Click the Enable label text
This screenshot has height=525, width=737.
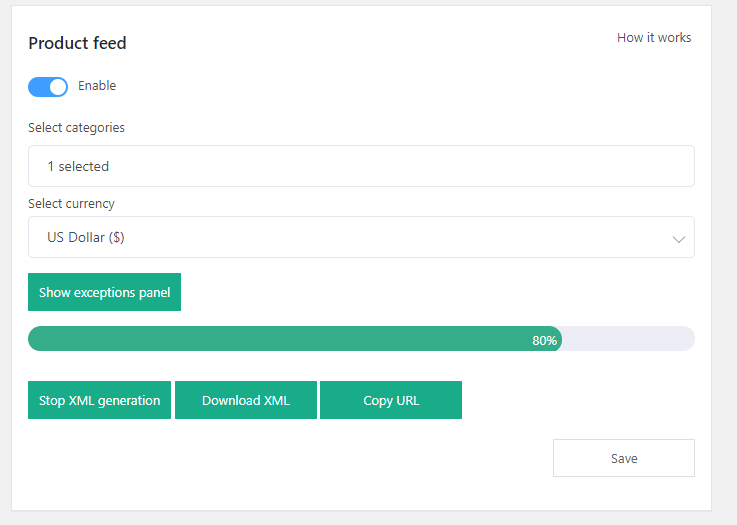pyautogui.click(x=97, y=86)
